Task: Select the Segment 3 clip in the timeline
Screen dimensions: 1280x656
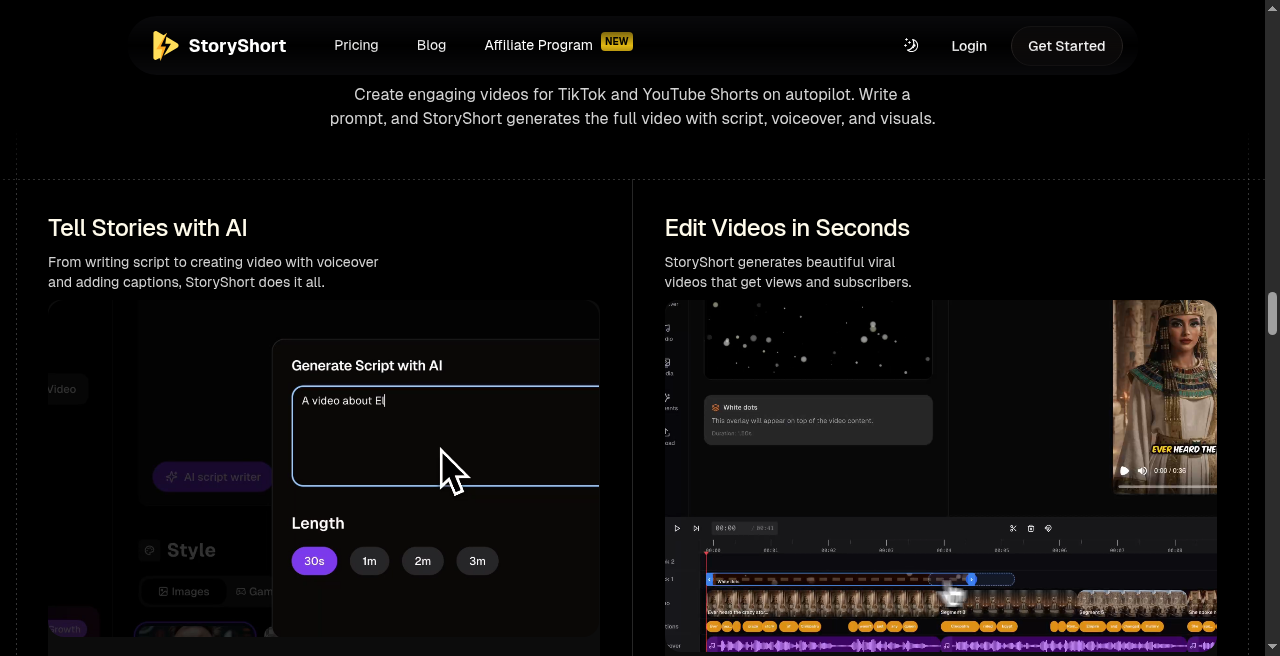Action: [1008, 602]
